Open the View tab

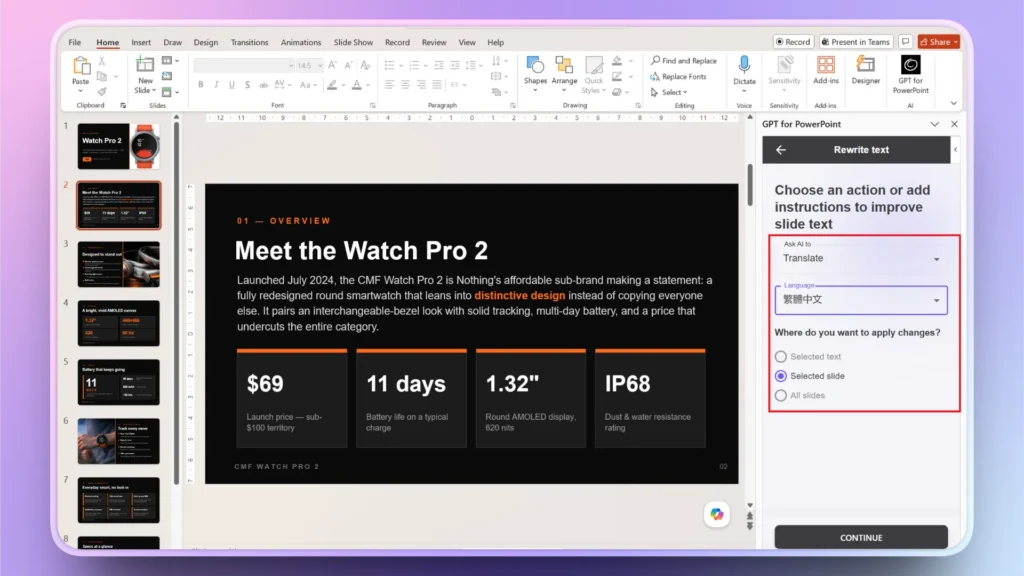[x=467, y=42]
